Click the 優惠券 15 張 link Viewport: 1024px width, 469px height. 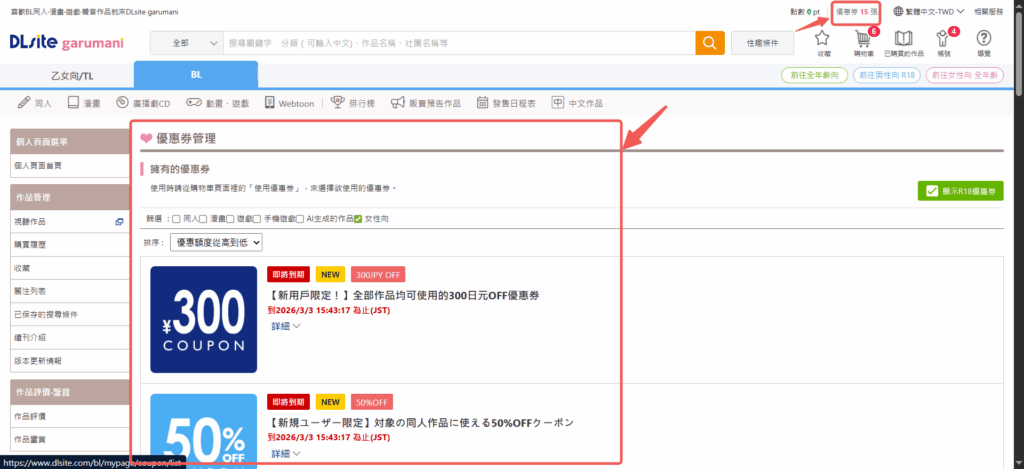pyautogui.click(x=856, y=12)
